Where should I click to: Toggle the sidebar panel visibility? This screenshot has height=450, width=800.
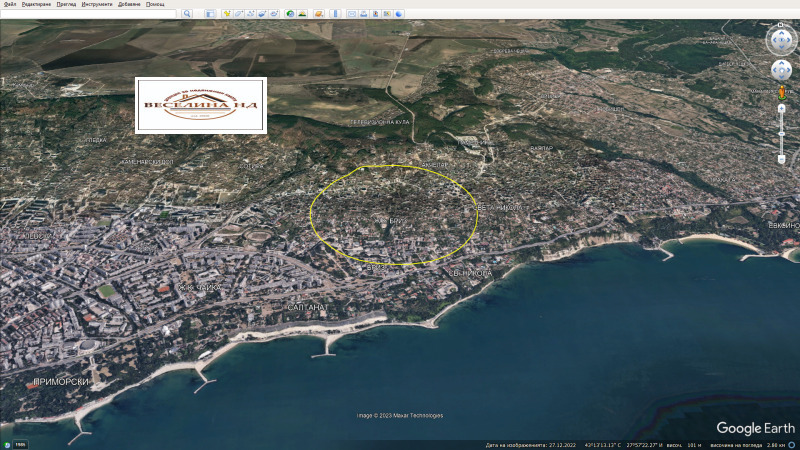pyautogui.click(x=210, y=14)
